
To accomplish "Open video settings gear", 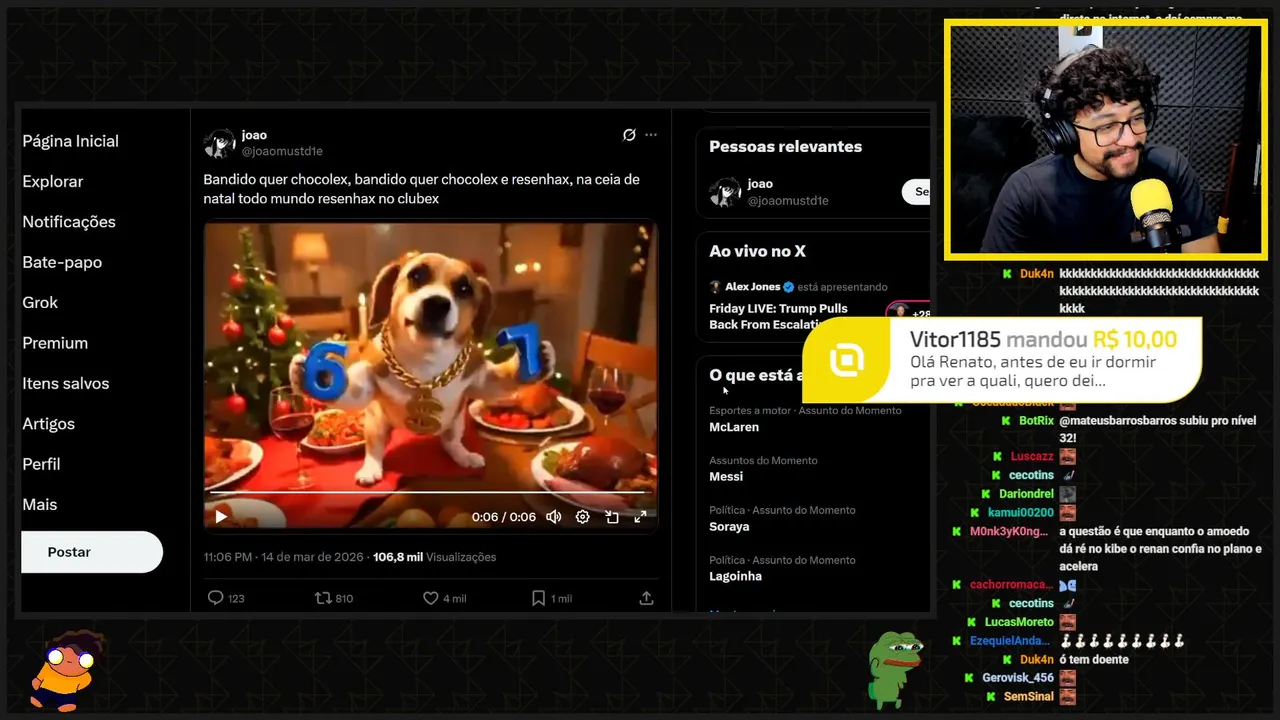I will (583, 517).
